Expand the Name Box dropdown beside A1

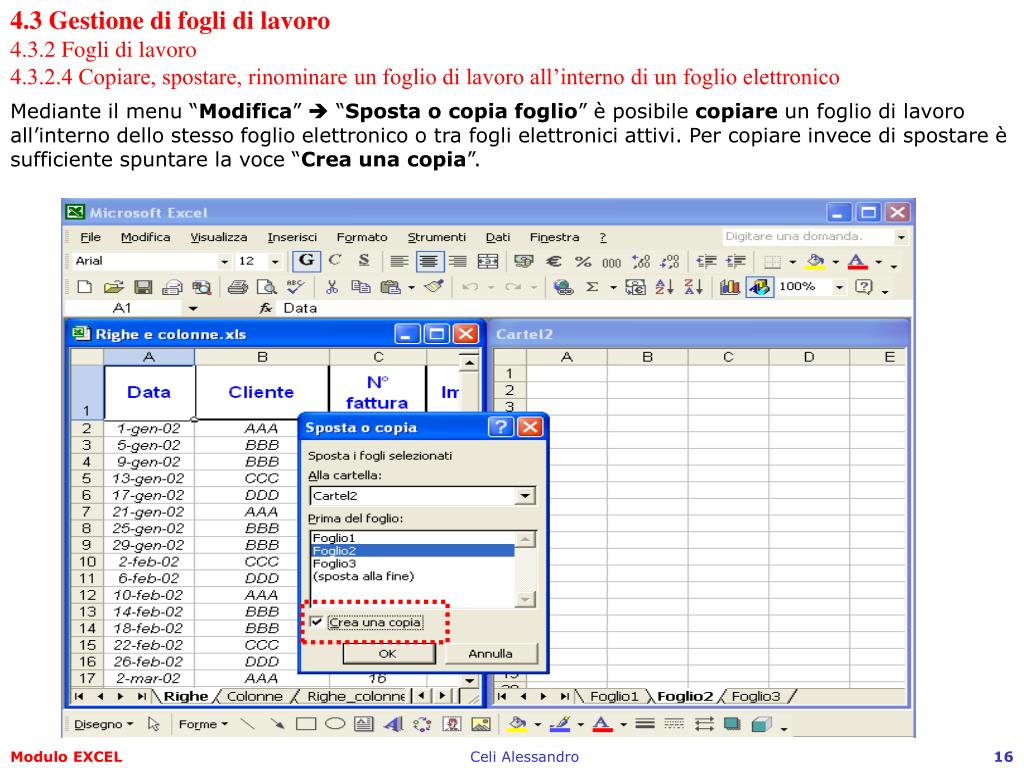coord(193,308)
